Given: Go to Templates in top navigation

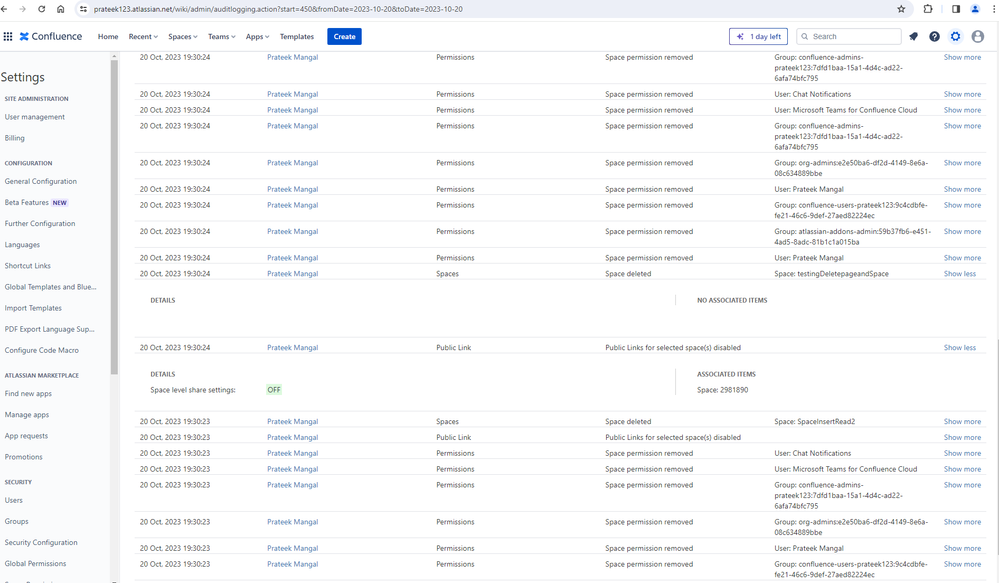Looking at the screenshot, I should 297,36.
